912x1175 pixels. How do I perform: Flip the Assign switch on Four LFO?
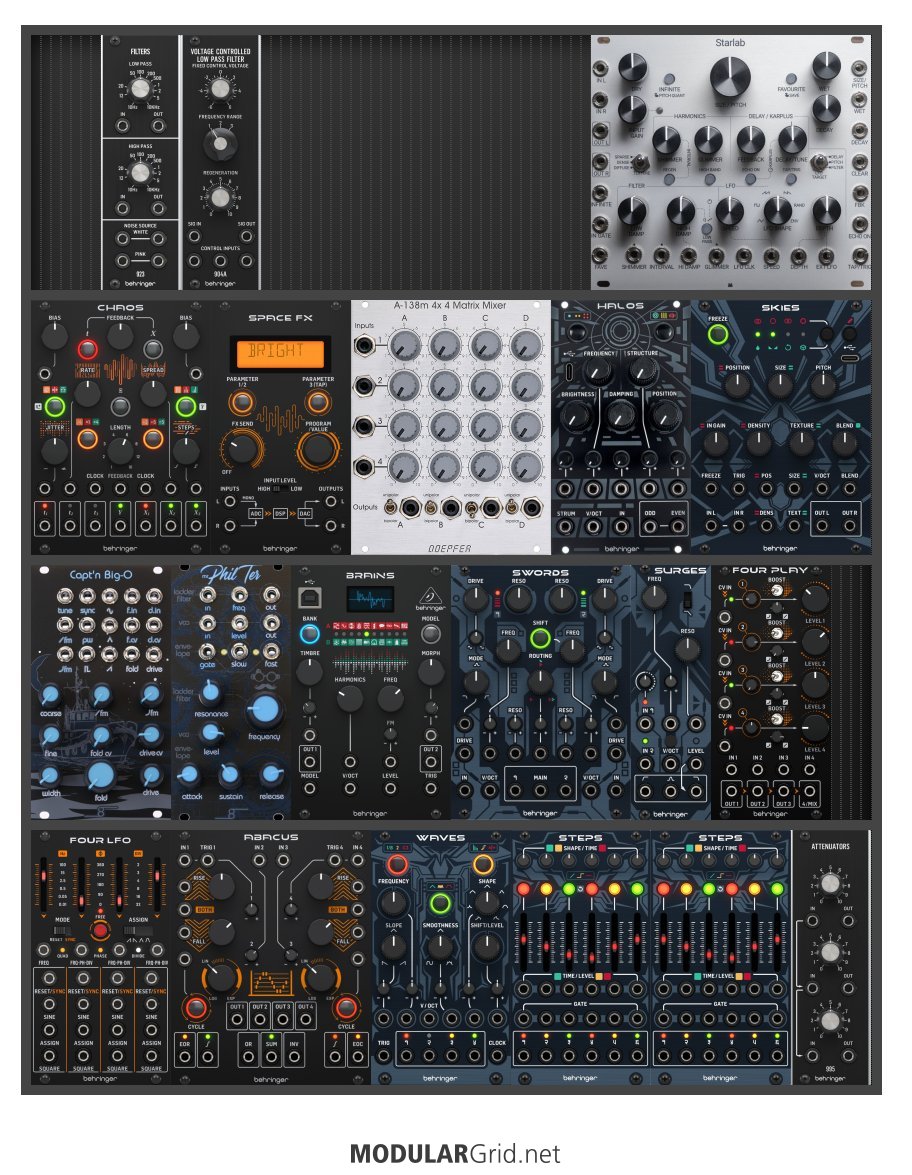(x=138, y=931)
